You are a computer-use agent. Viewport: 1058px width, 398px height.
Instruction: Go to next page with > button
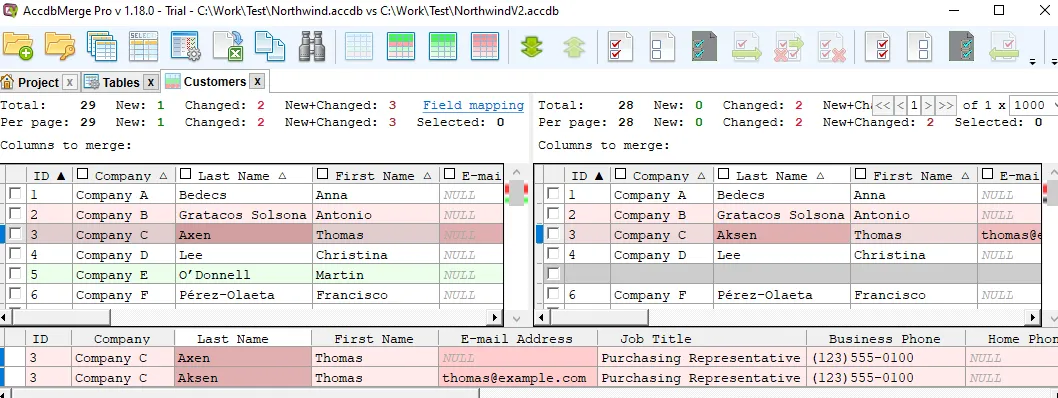point(928,105)
